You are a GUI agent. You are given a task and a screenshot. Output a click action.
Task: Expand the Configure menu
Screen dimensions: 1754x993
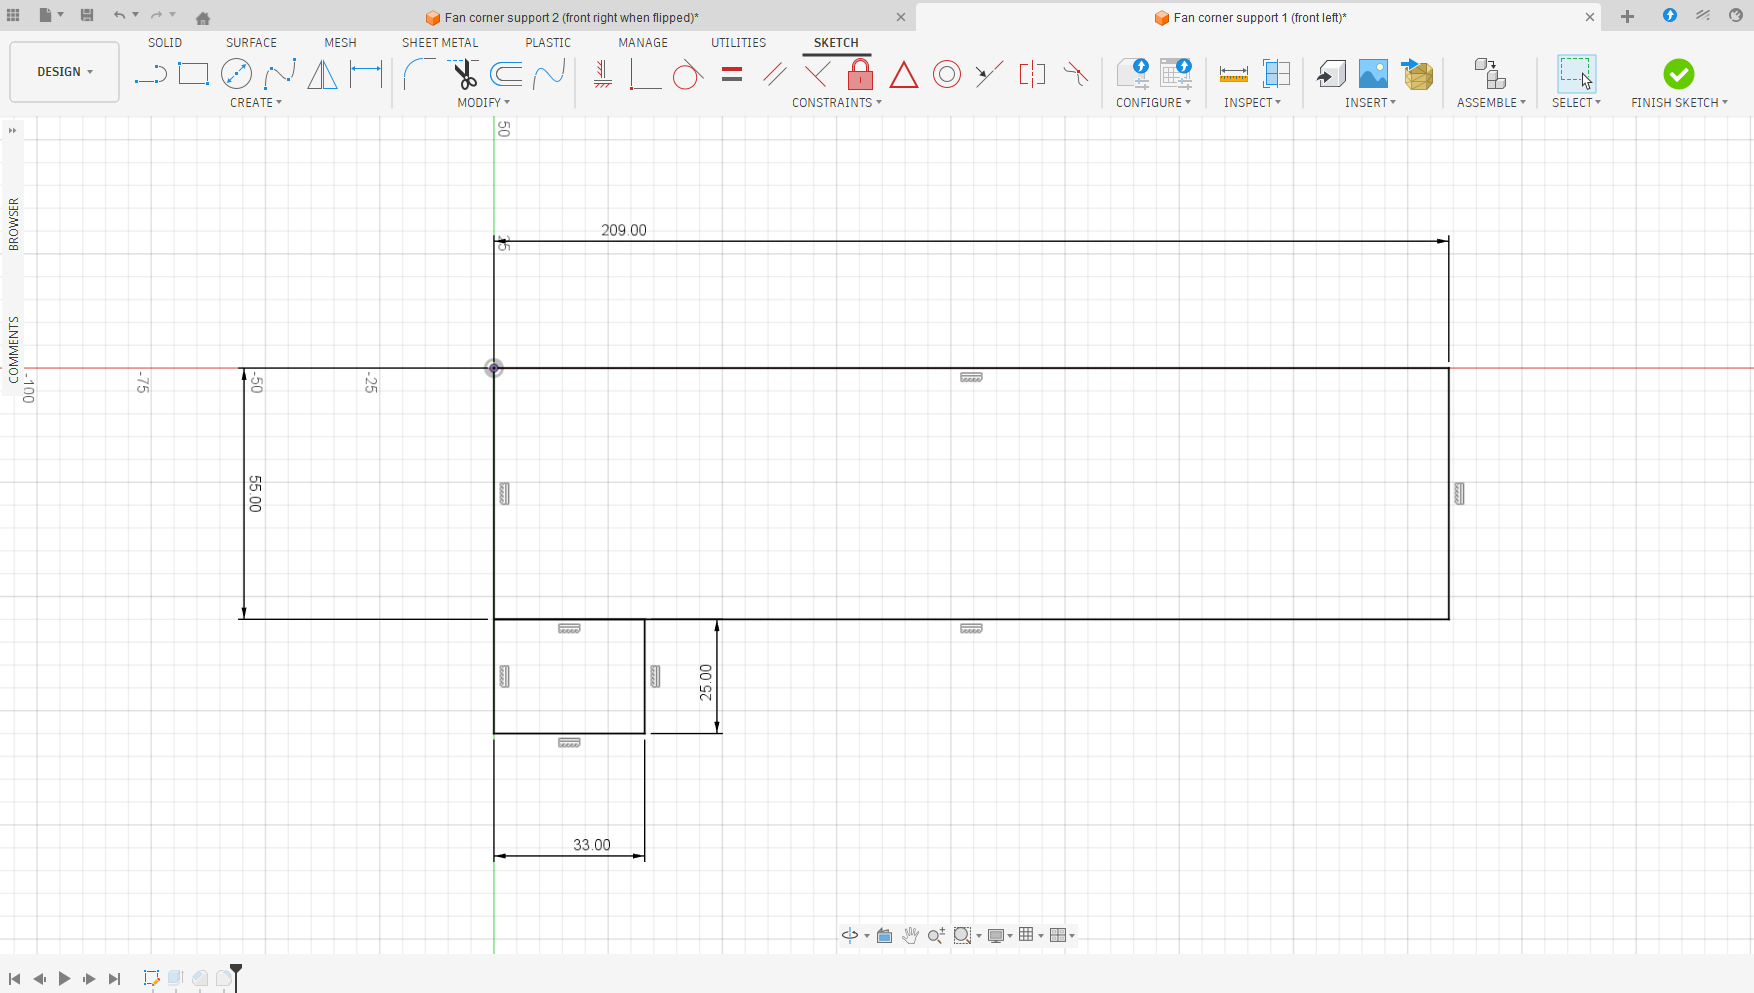(1154, 103)
